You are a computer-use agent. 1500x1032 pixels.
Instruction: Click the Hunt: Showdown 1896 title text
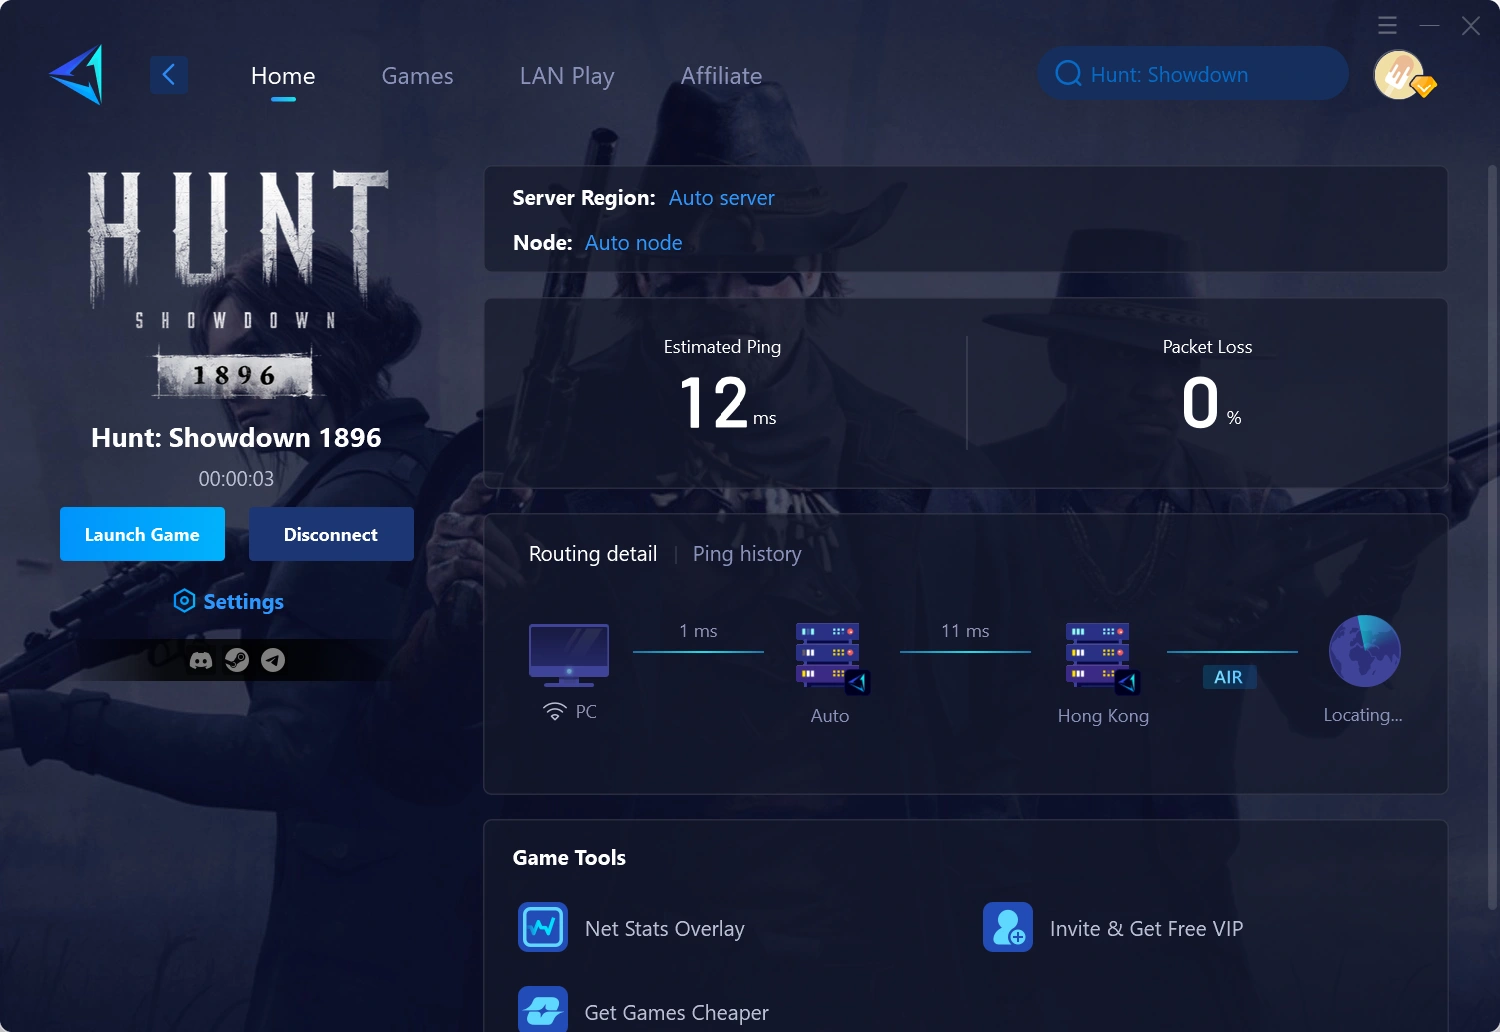(x=236, y=438)
